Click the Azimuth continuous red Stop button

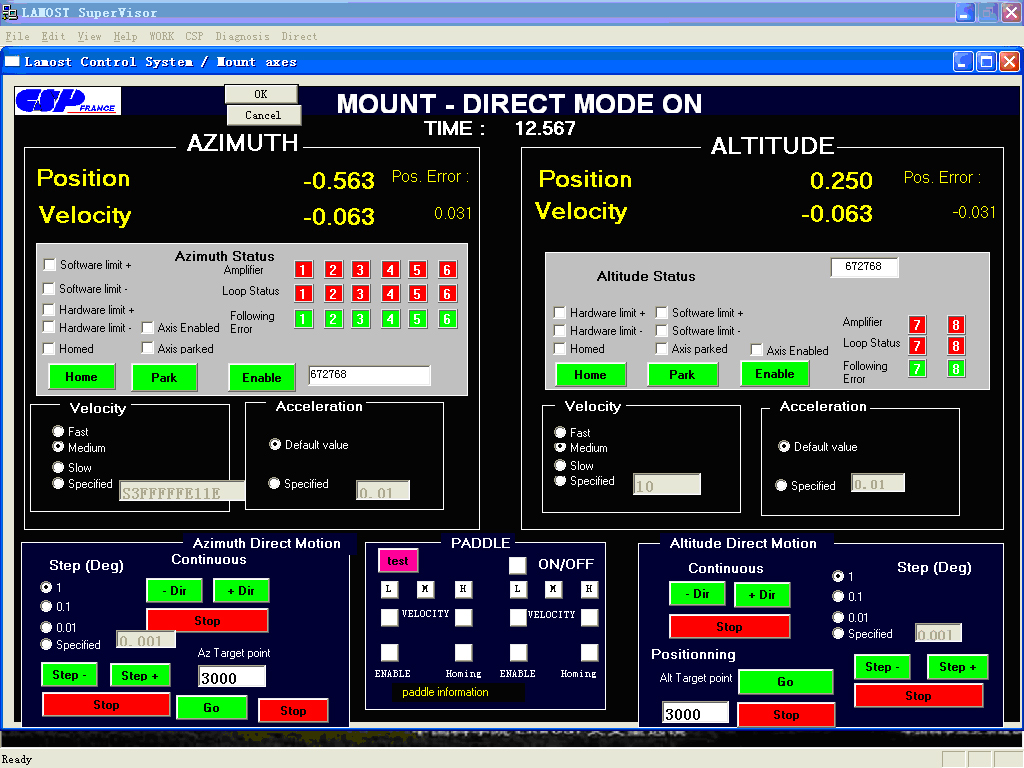point(207,620)
